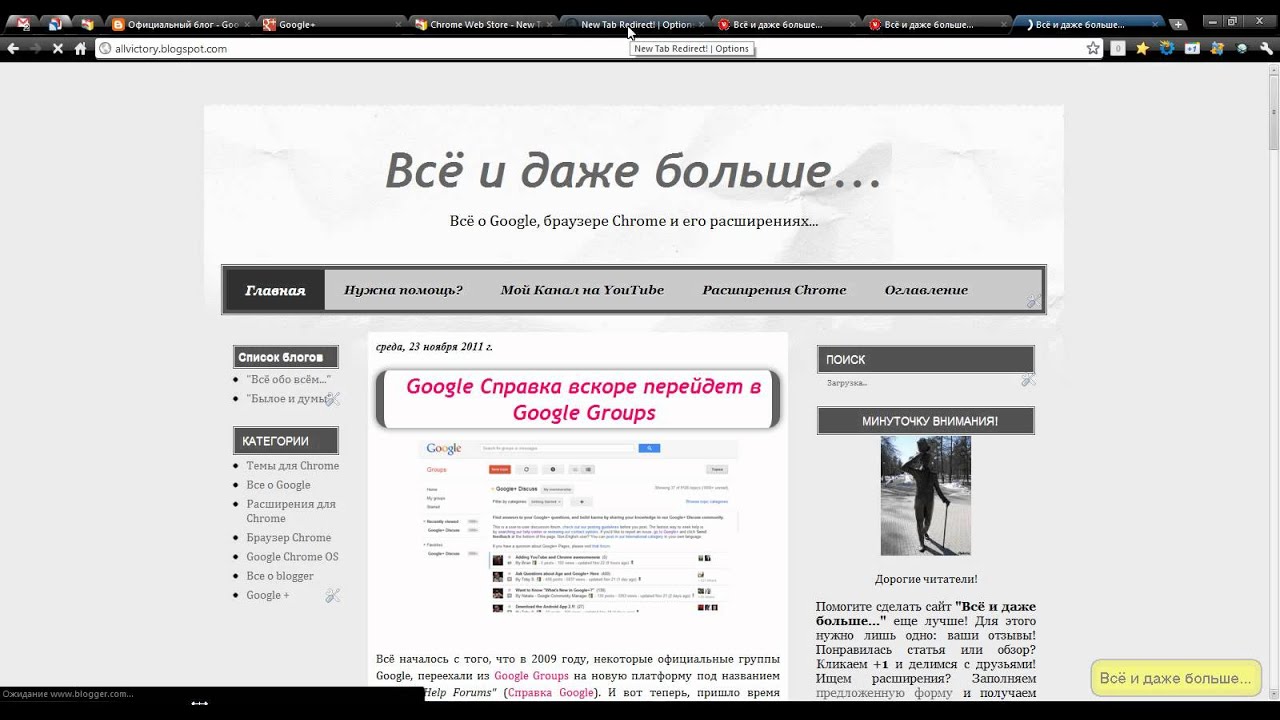Open the Google Chrome OS category
This screenshot has height=720, width=1280.
292,556
